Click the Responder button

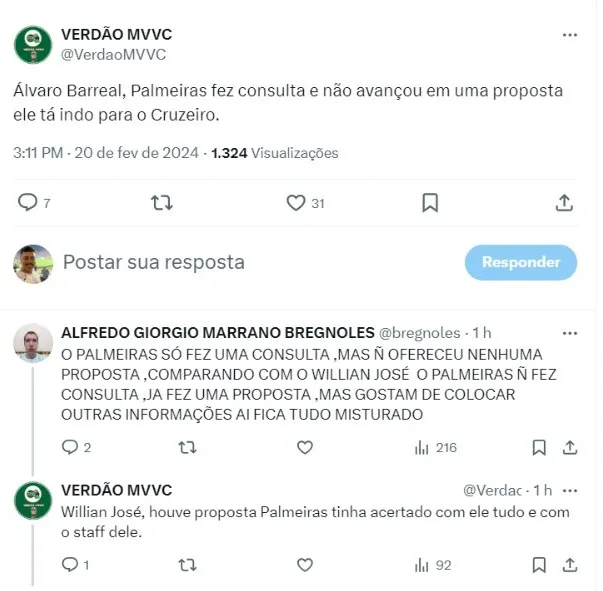click(x=521, y=262)
